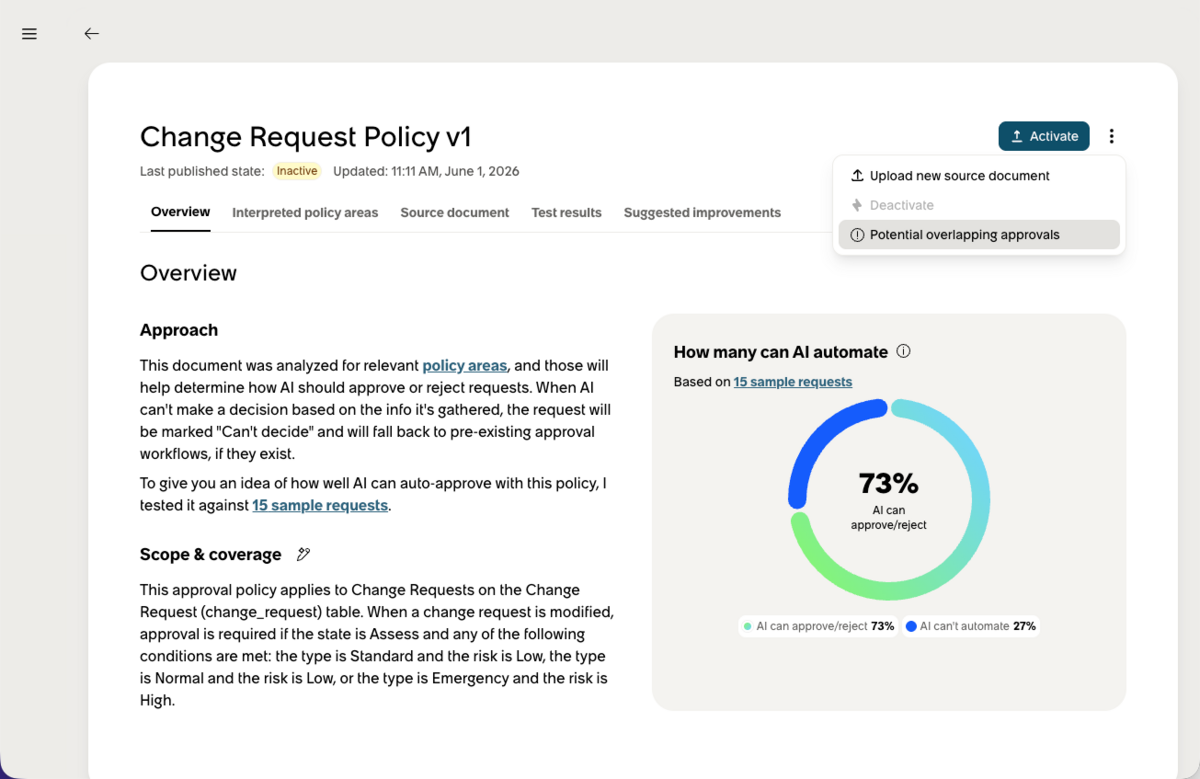The image size is (1200, 779).
Task: Choose Potential overlapping approvals
Action: [x=979, y=235]
